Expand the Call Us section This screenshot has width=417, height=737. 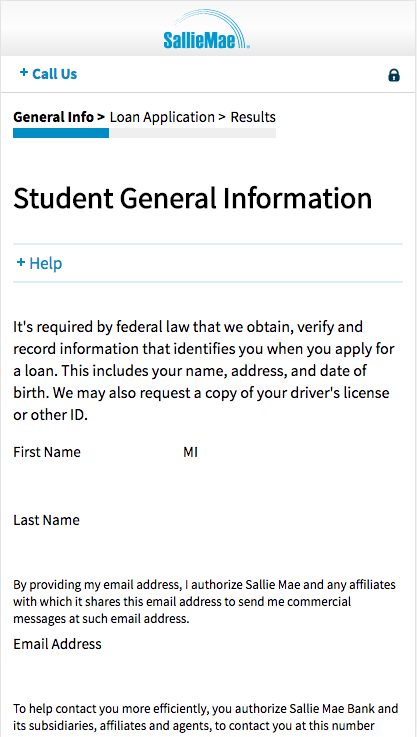(x=48, y=74)
